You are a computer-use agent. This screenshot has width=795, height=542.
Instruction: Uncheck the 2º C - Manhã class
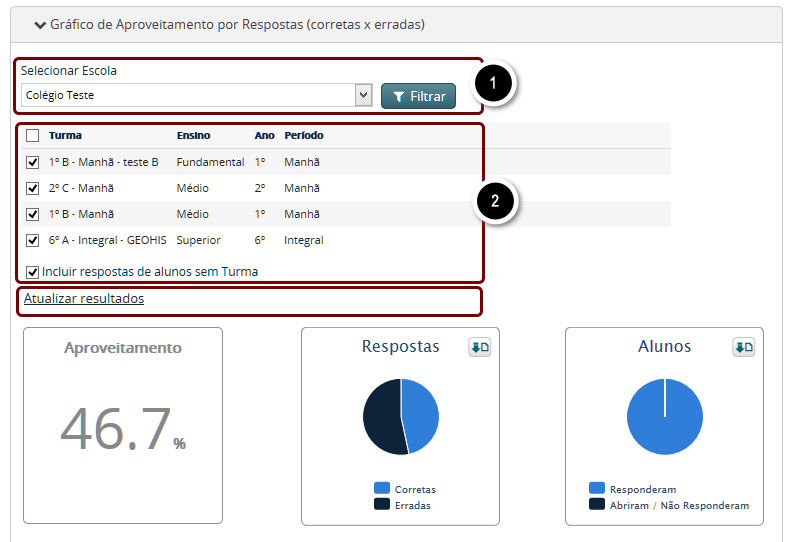coord(33,188)
